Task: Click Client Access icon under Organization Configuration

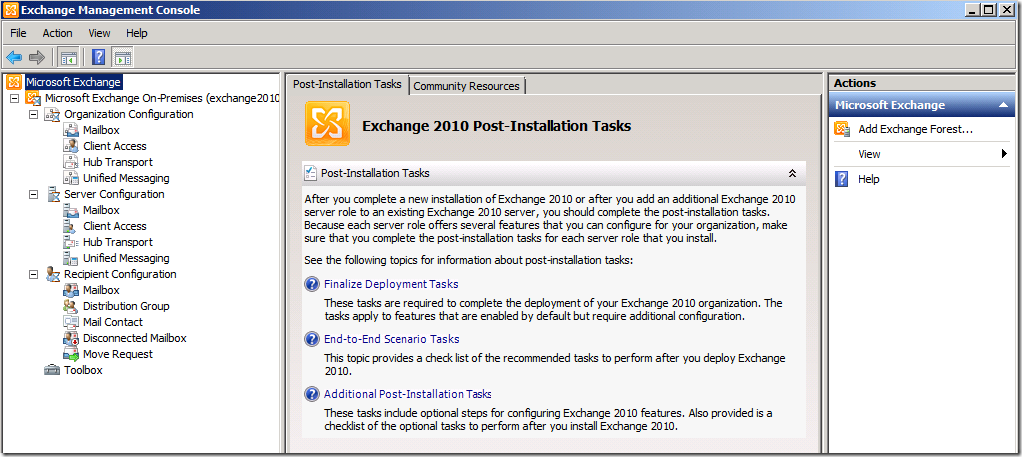Action: pos(71,146)
